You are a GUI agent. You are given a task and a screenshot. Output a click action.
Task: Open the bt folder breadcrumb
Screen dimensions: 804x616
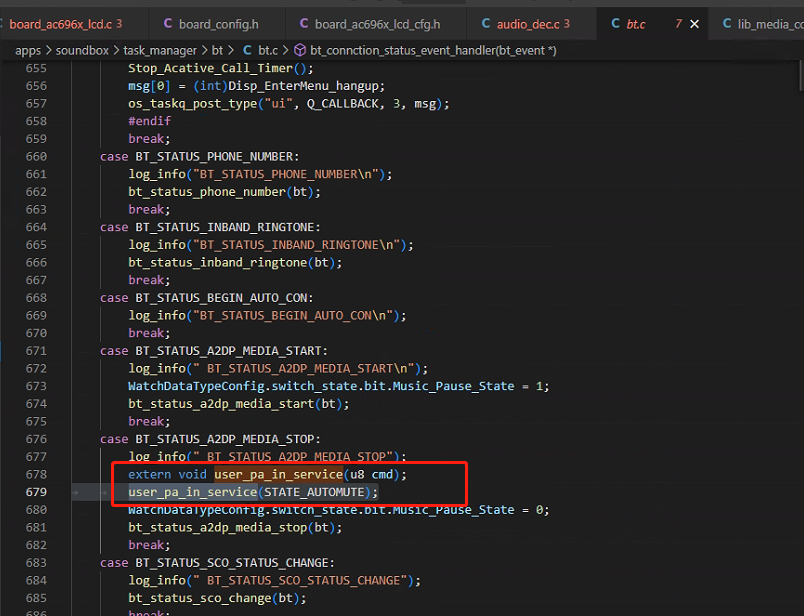point(217,50)
